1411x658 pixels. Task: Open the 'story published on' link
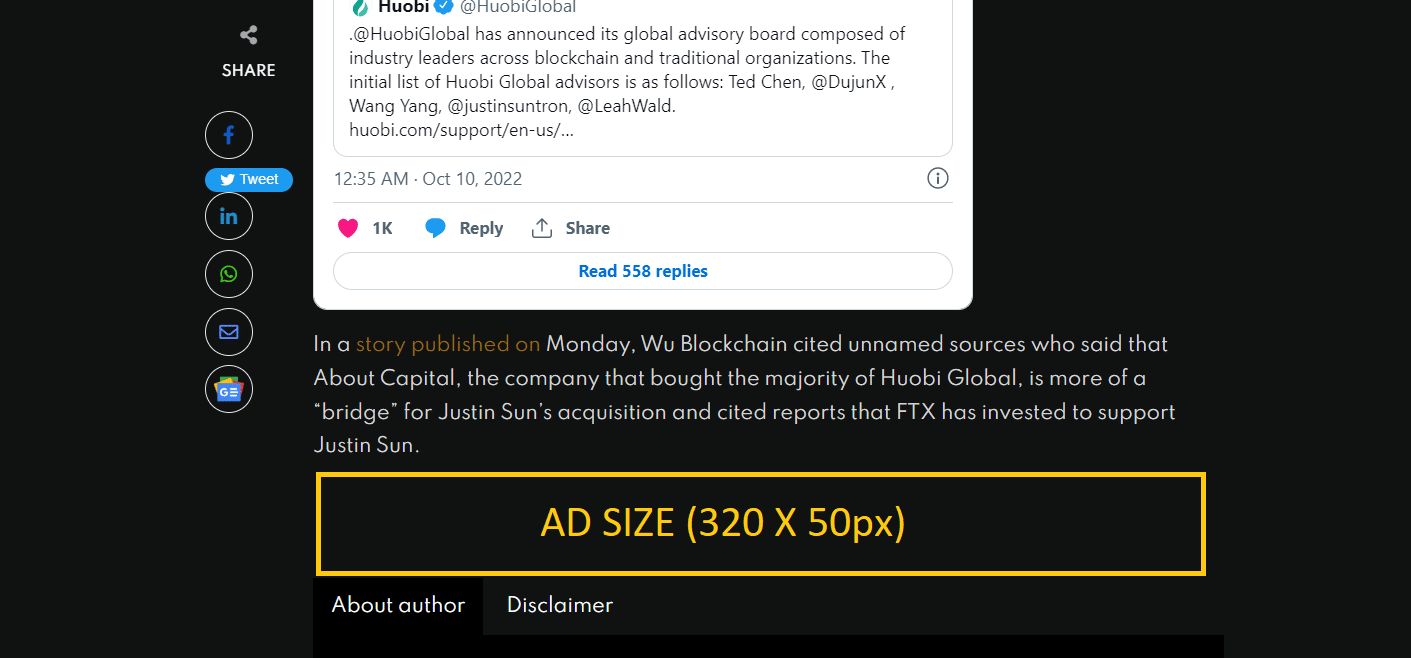tap(448, 344)
